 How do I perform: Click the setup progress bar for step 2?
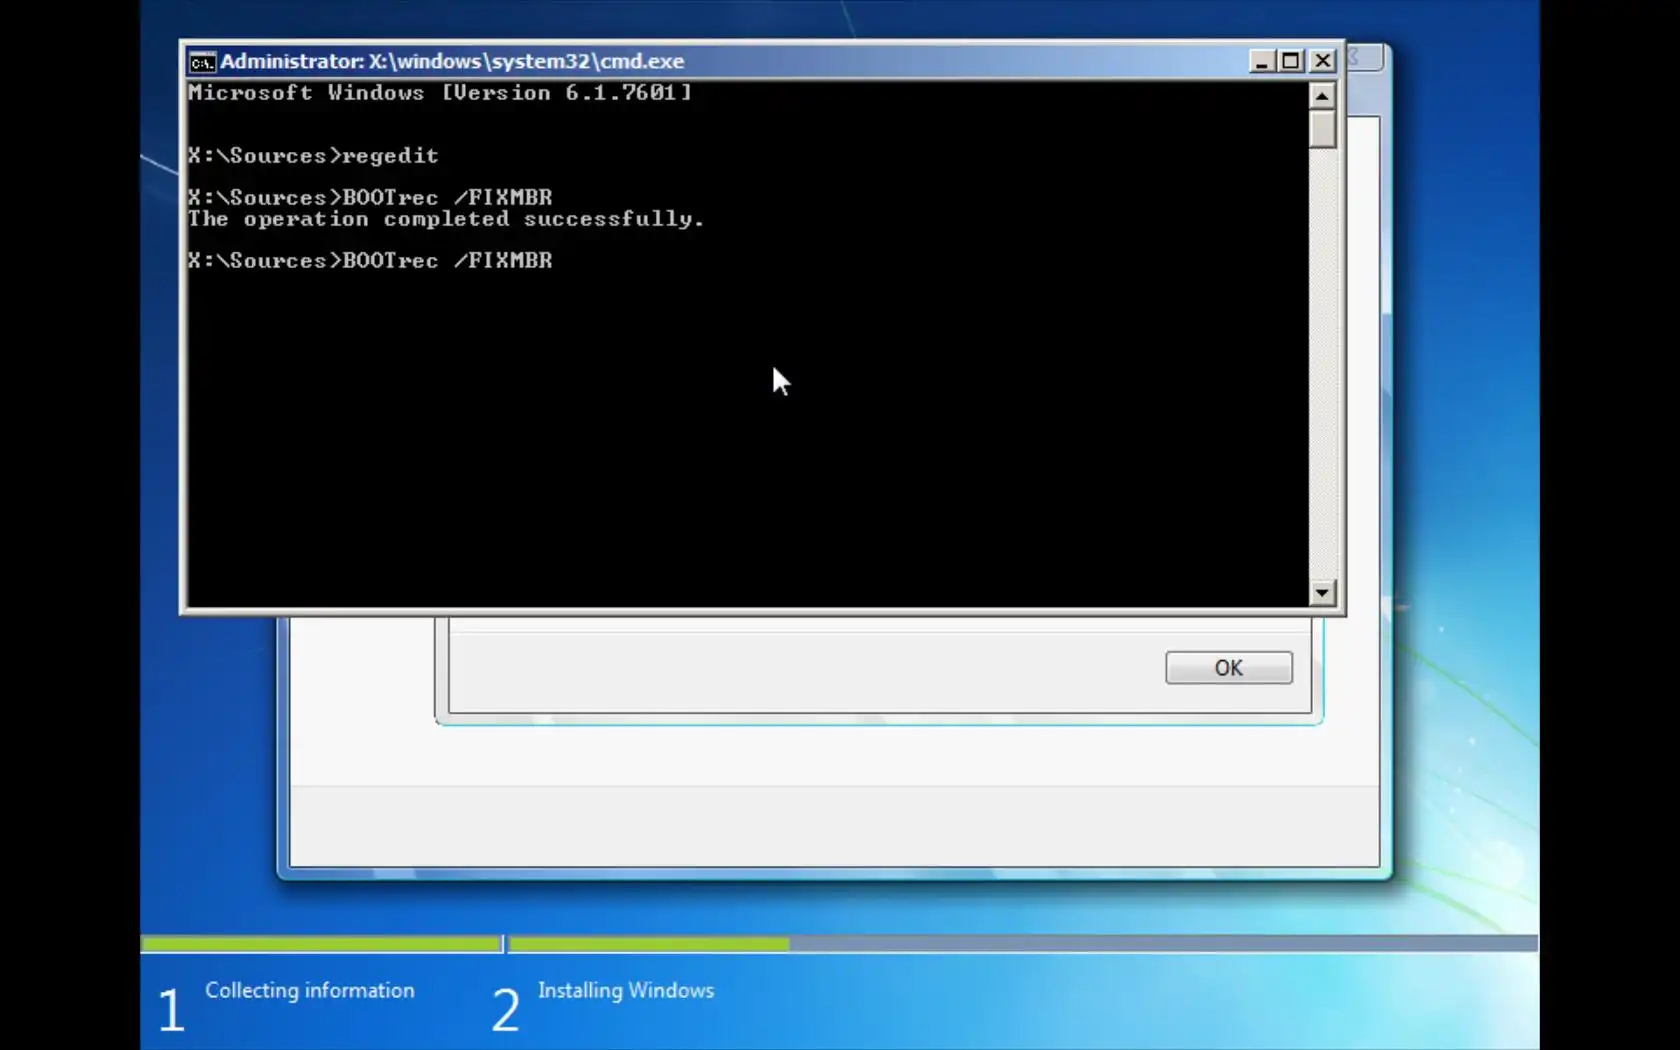[1023, 944]
